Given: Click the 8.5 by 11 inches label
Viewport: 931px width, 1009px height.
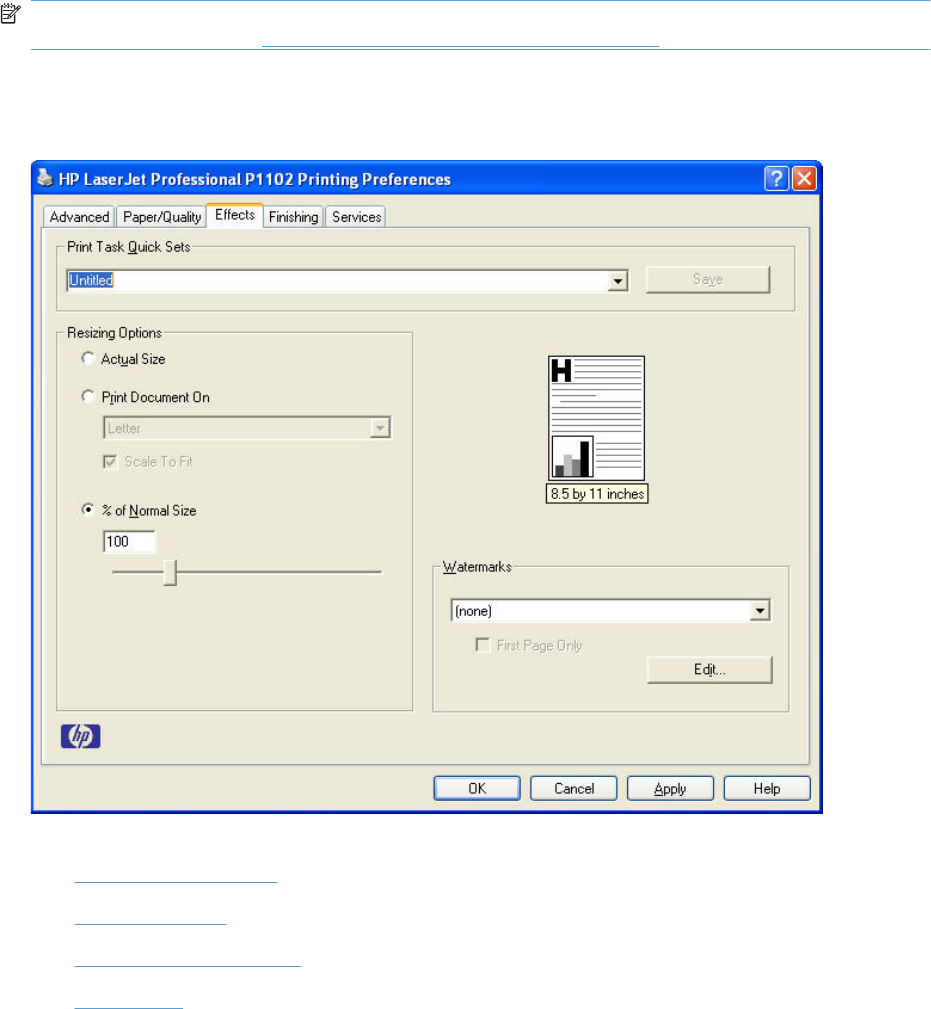Looking at the screenshot, I should (x=597, y=494).
